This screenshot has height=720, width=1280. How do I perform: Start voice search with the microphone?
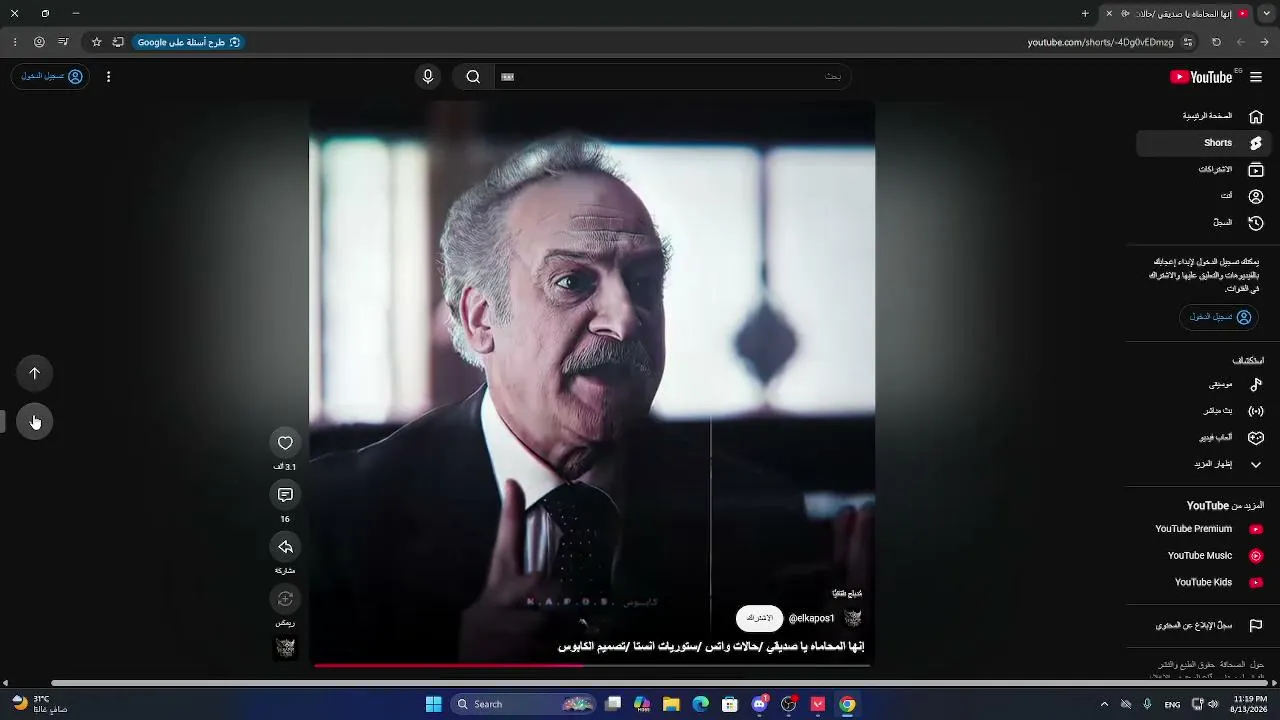click(428, 77)
